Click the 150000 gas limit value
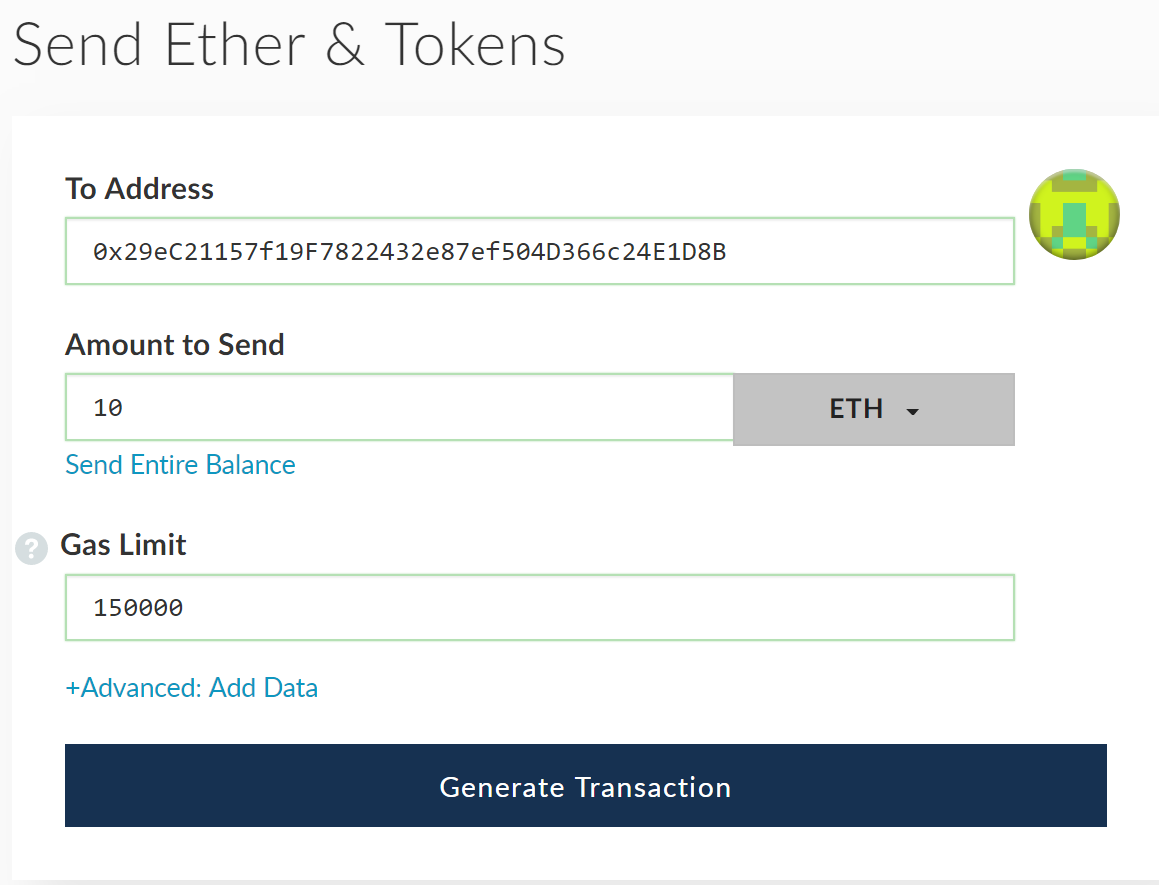The width and height of the screenshot is (1159, 885). [138, 608]
